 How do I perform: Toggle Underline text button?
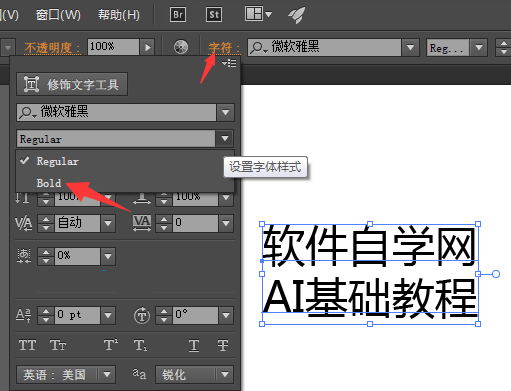pyautogui.click(x=194, y=345)
